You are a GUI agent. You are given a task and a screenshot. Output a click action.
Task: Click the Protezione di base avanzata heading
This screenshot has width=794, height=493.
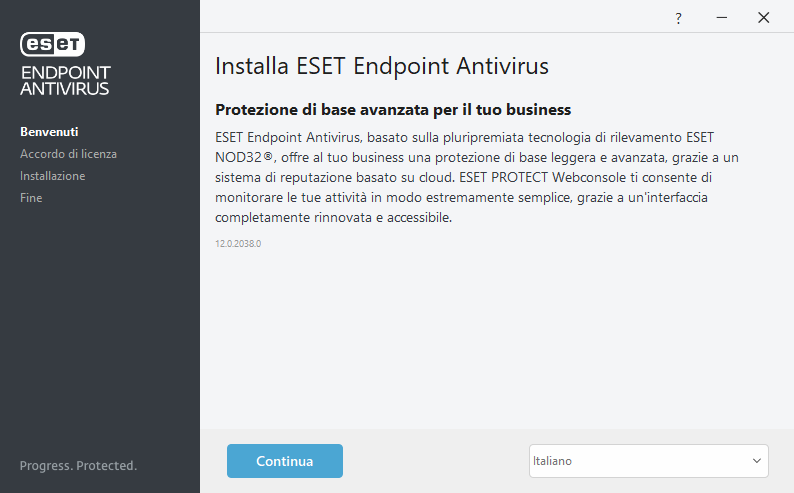(393, 109)
